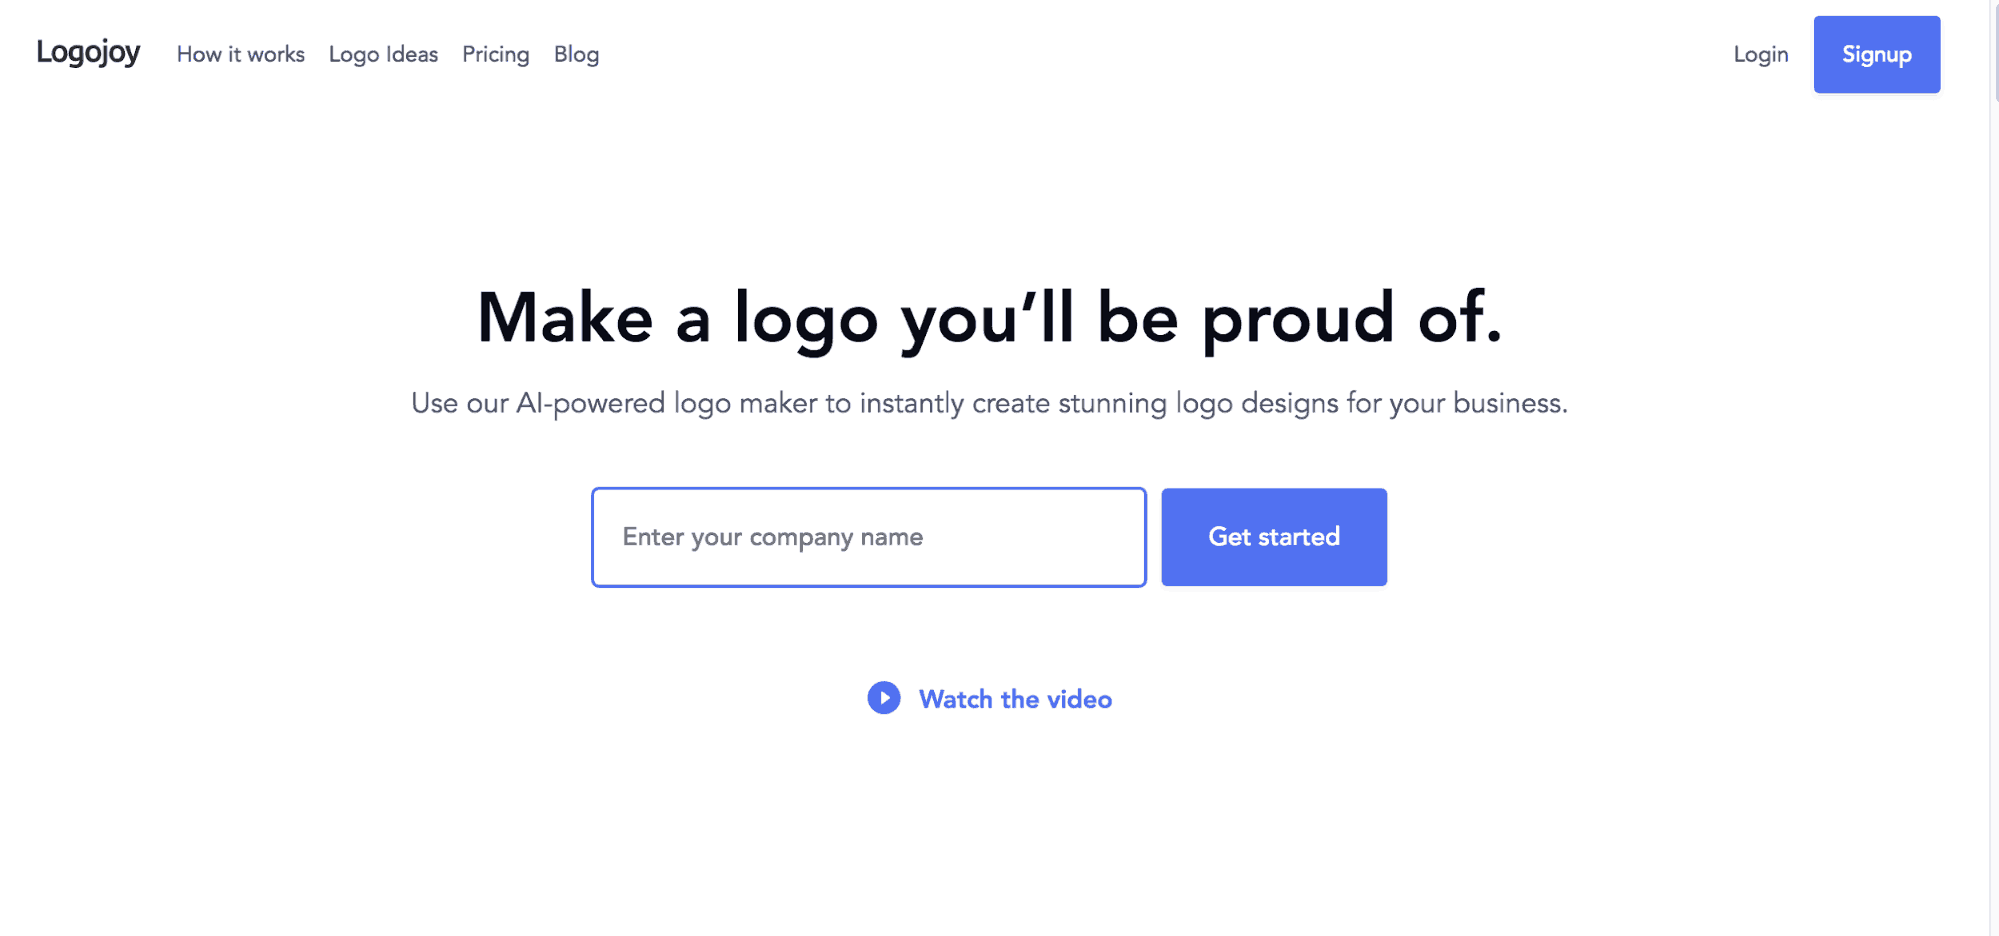
Task: Click the headline Make a logo you'll be proud of
Action: pyautogui.click(x=989, y=318)
